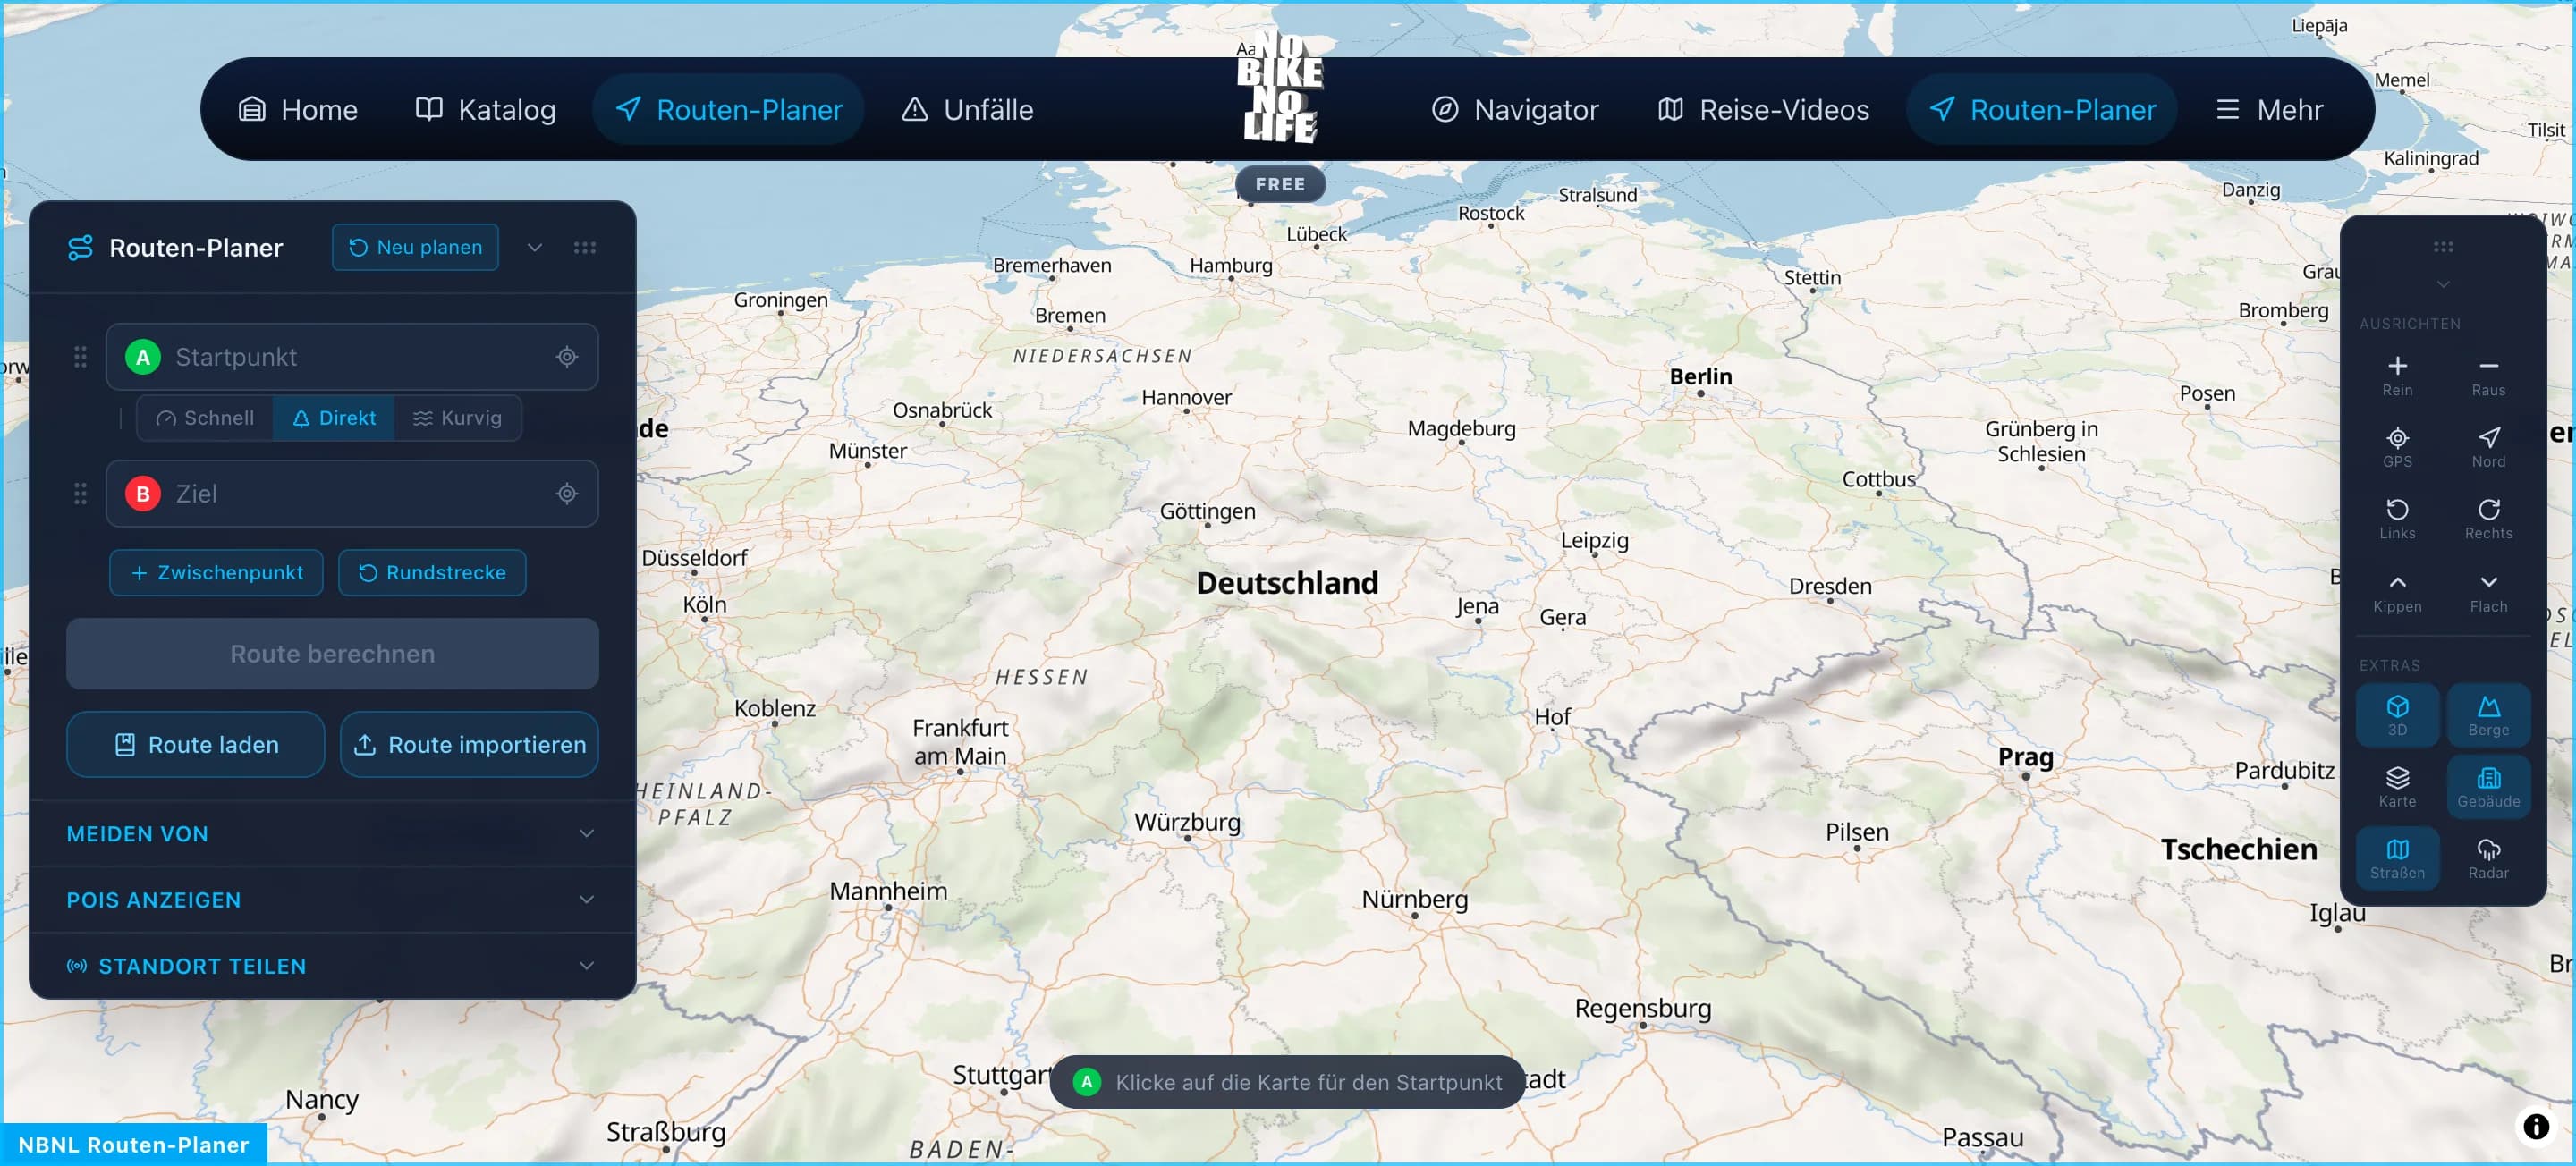
Task: Rotate map right with the Rechts icon
Action: point(2489,516)
